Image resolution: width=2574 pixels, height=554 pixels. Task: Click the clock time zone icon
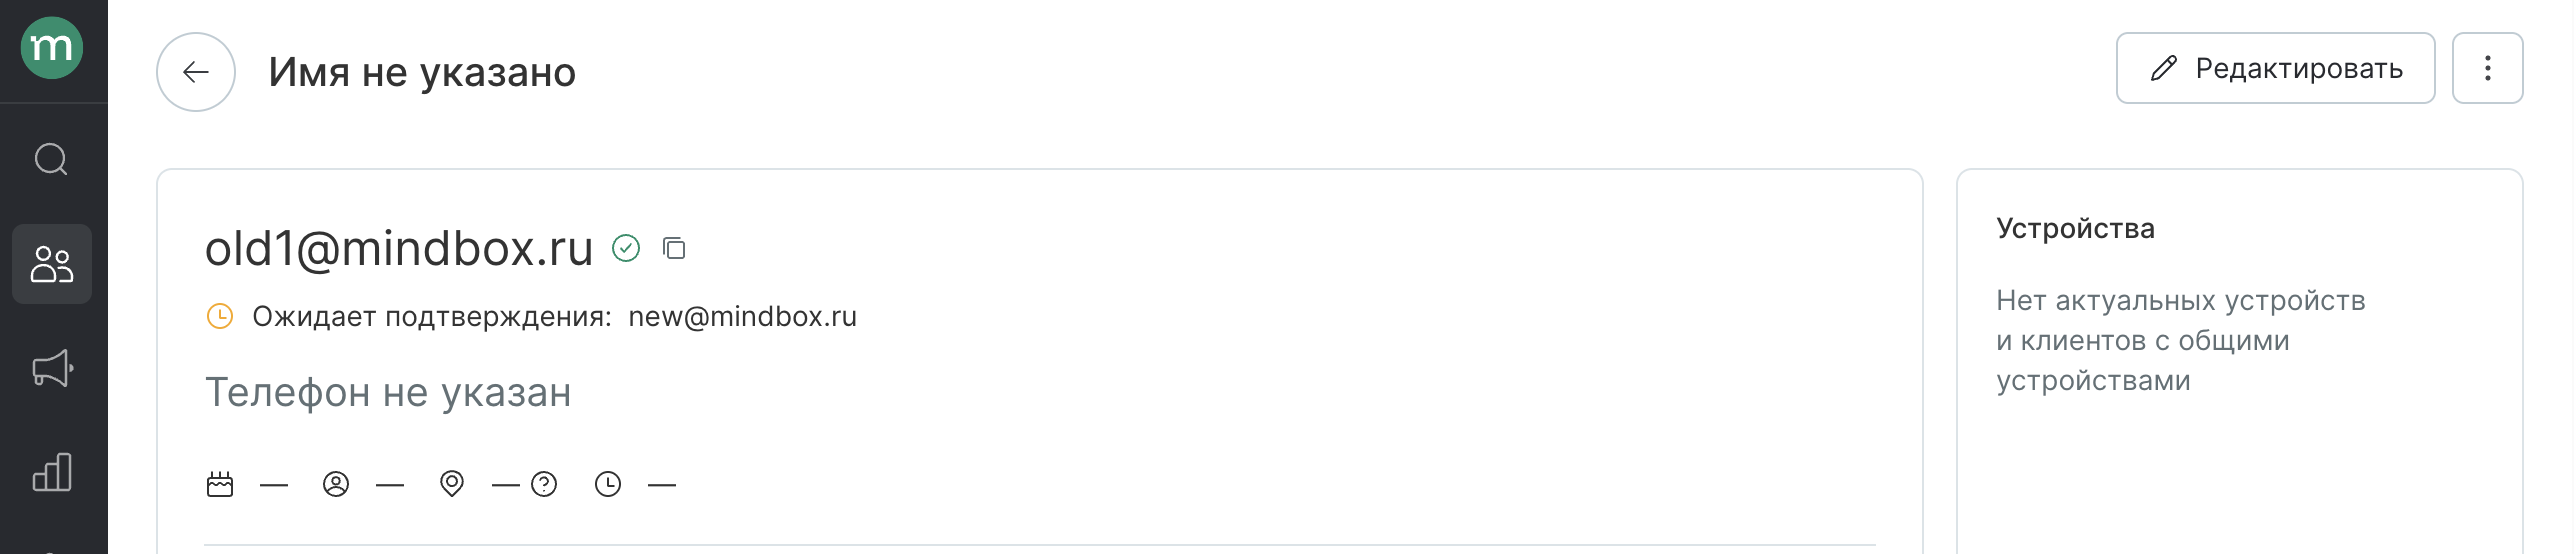click(608, 484)
